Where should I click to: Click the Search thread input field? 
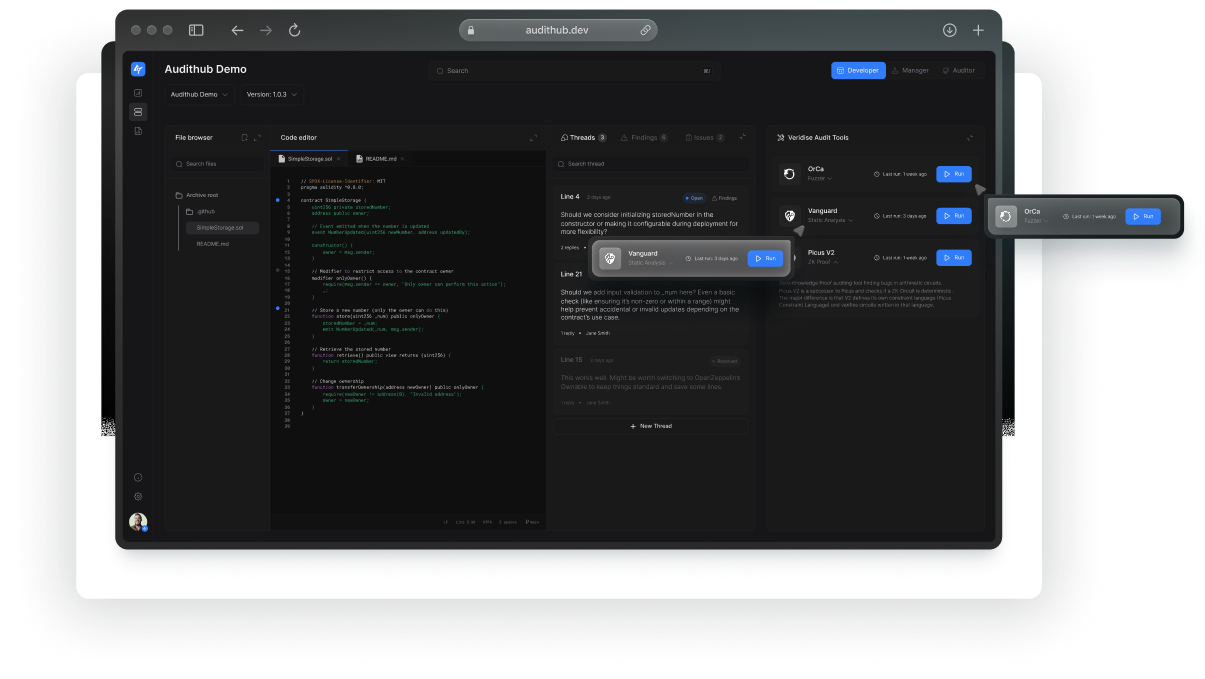point(650,164)
